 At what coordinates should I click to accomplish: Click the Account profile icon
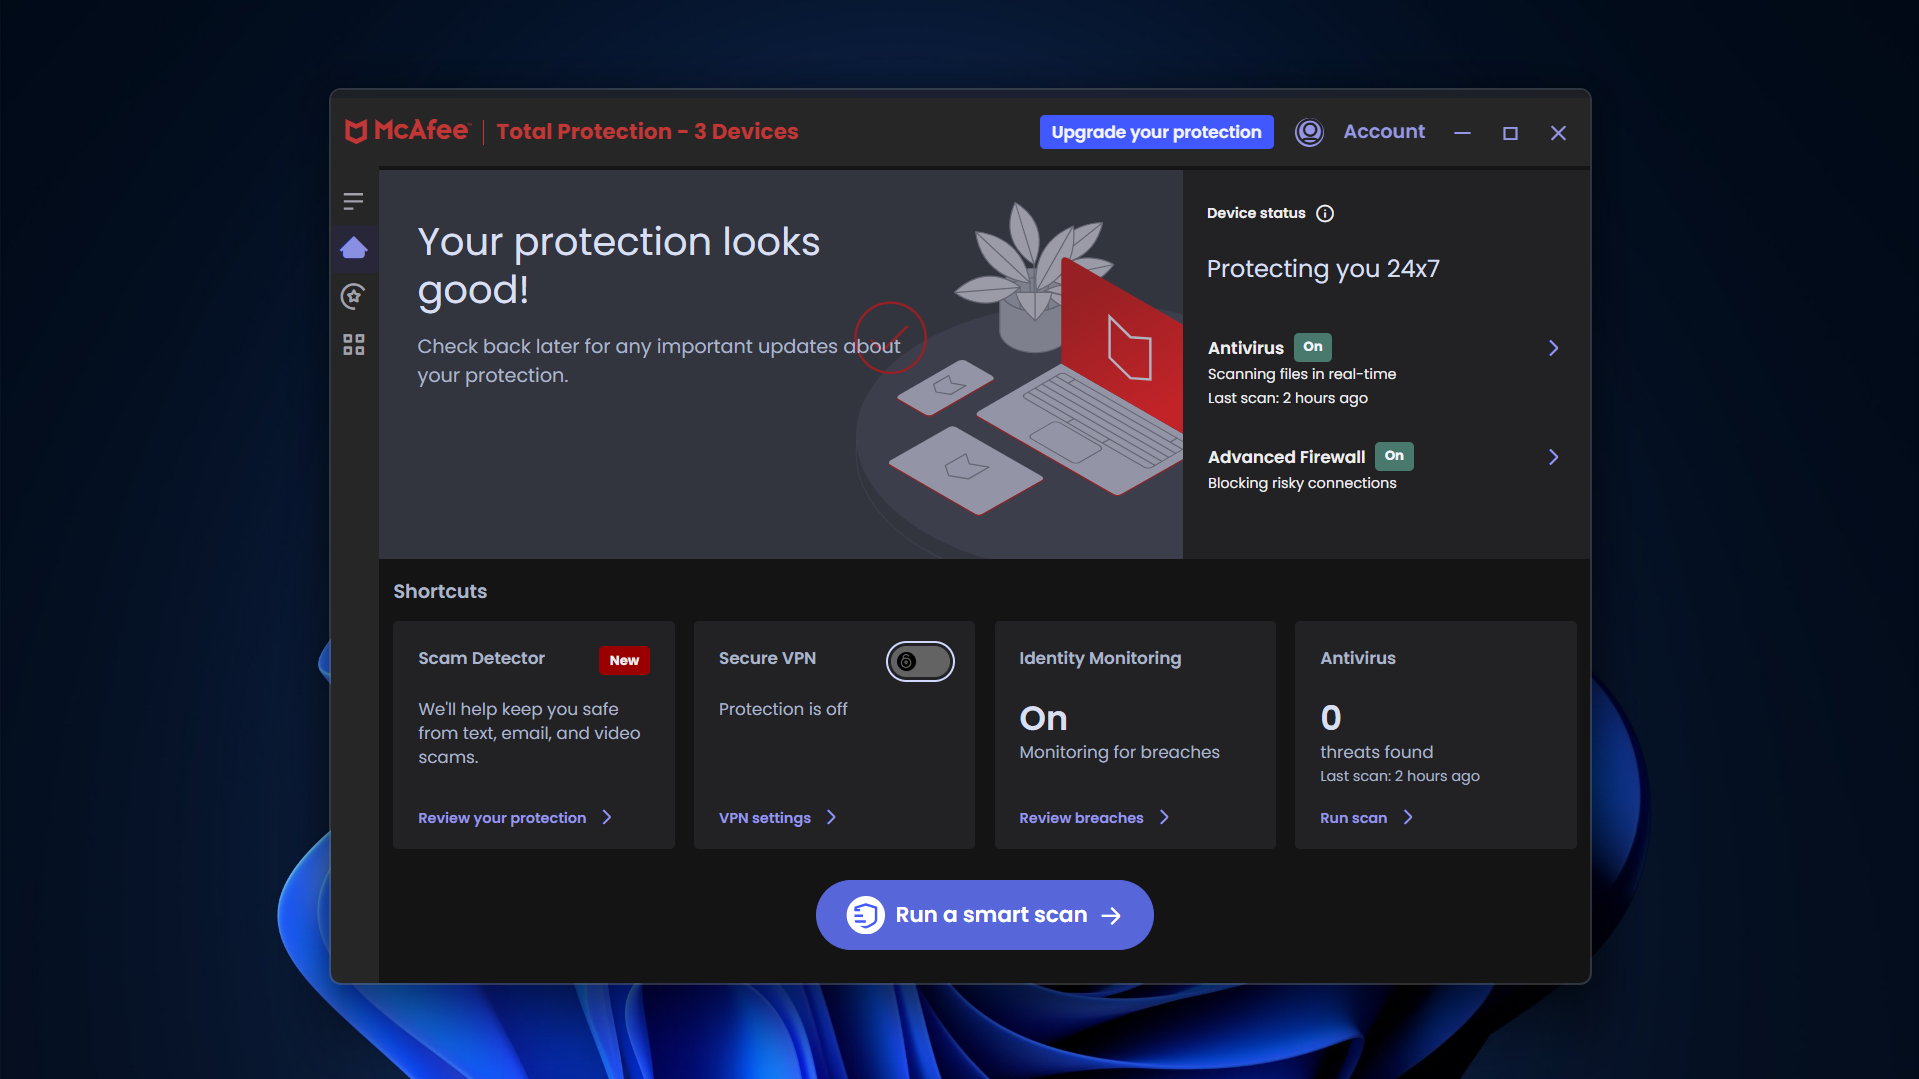(1309, 132)
